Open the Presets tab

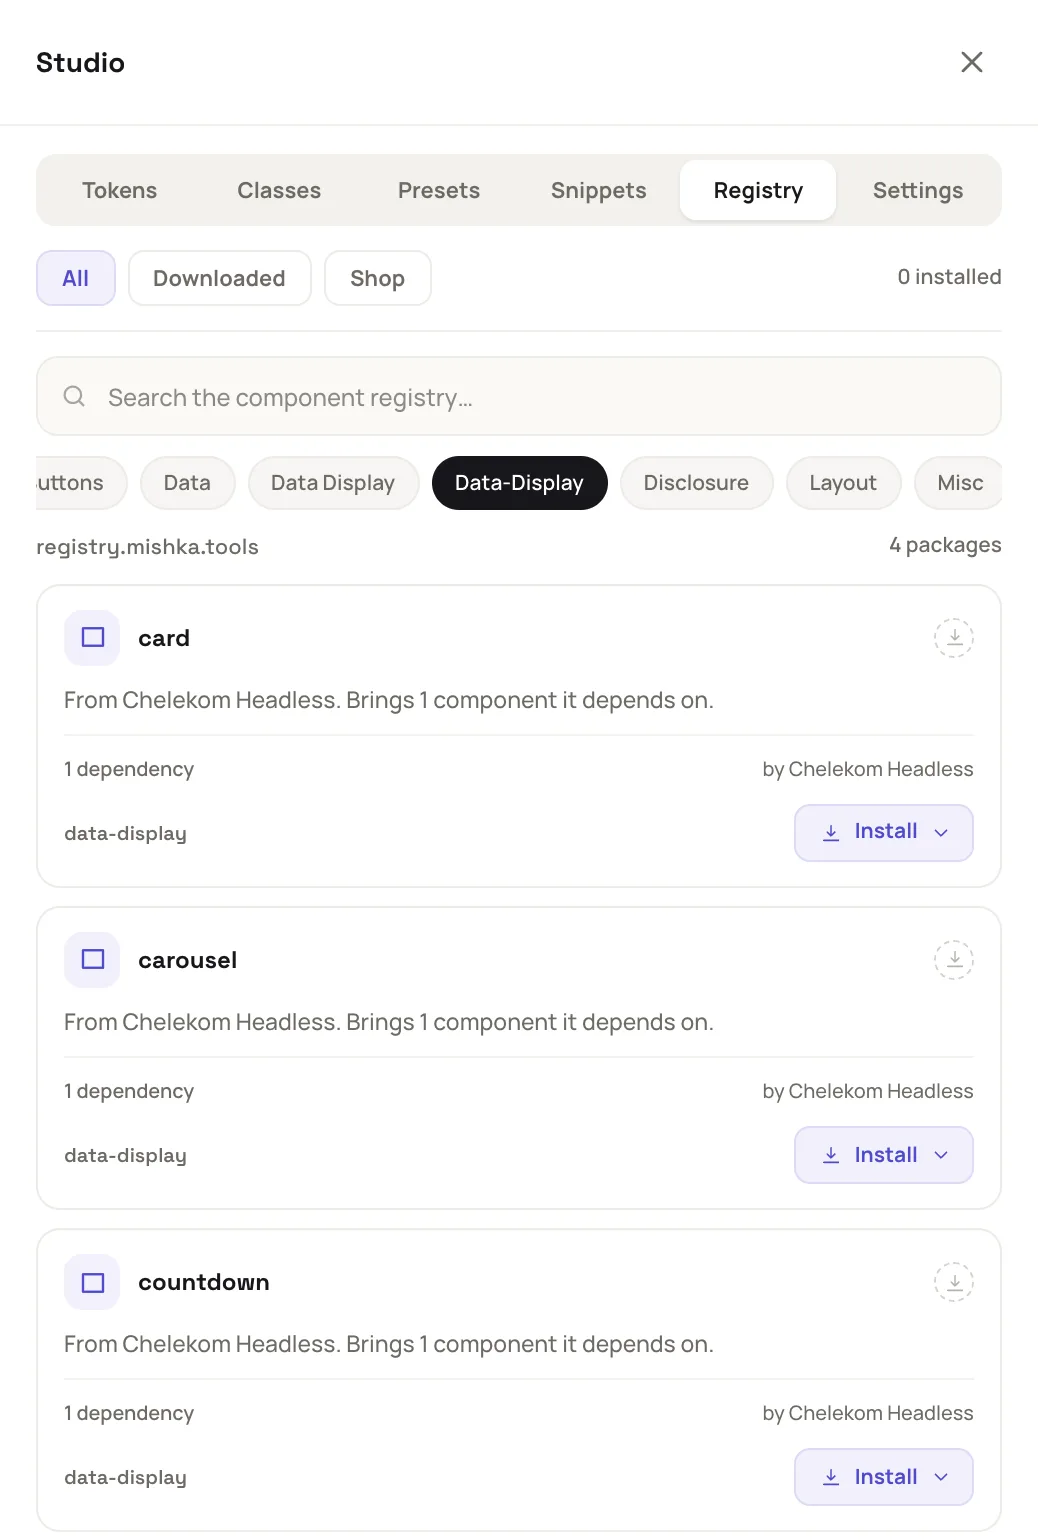[439, 190]
